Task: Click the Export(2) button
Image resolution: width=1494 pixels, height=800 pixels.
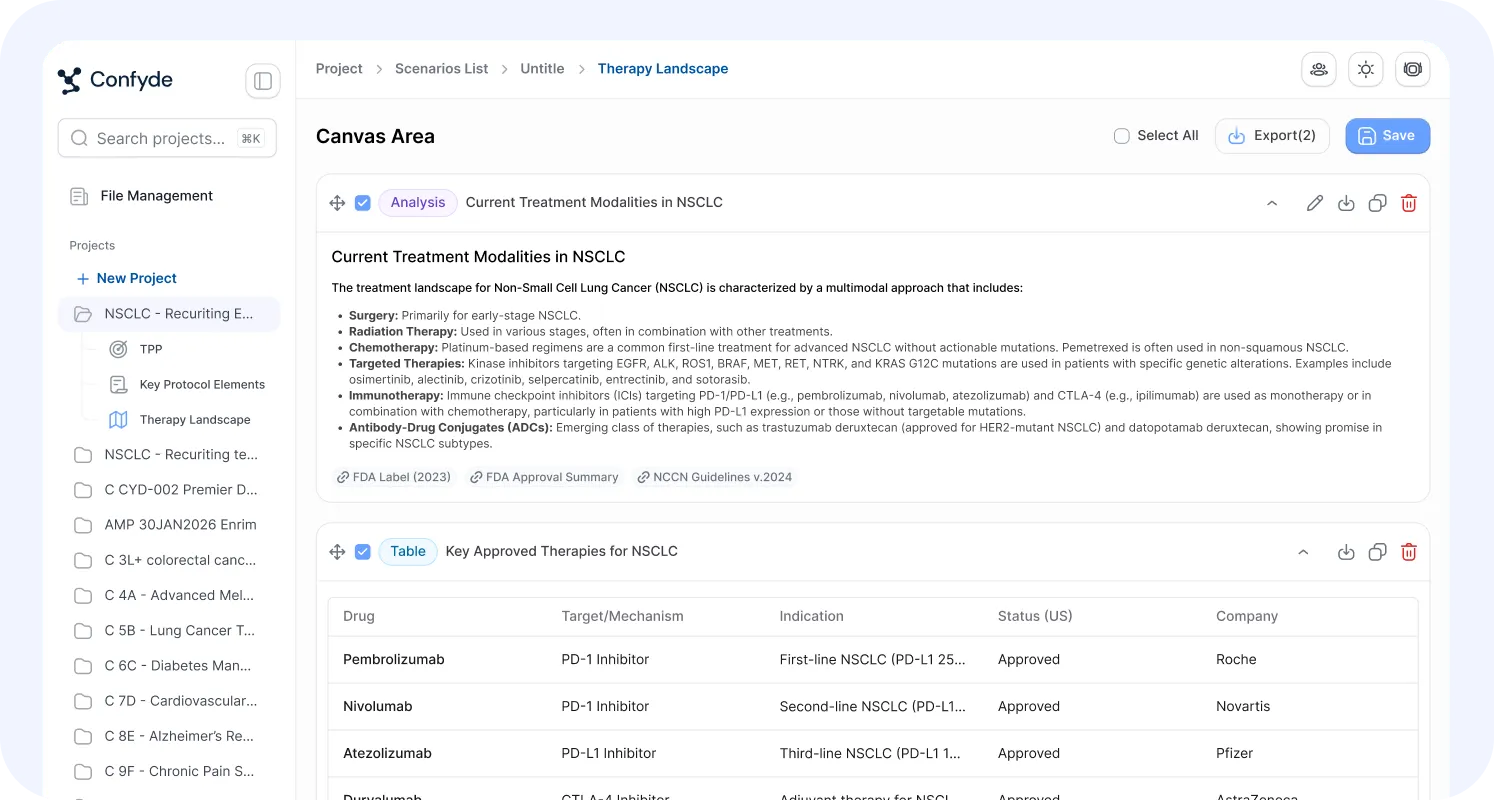Action: 1272,136
